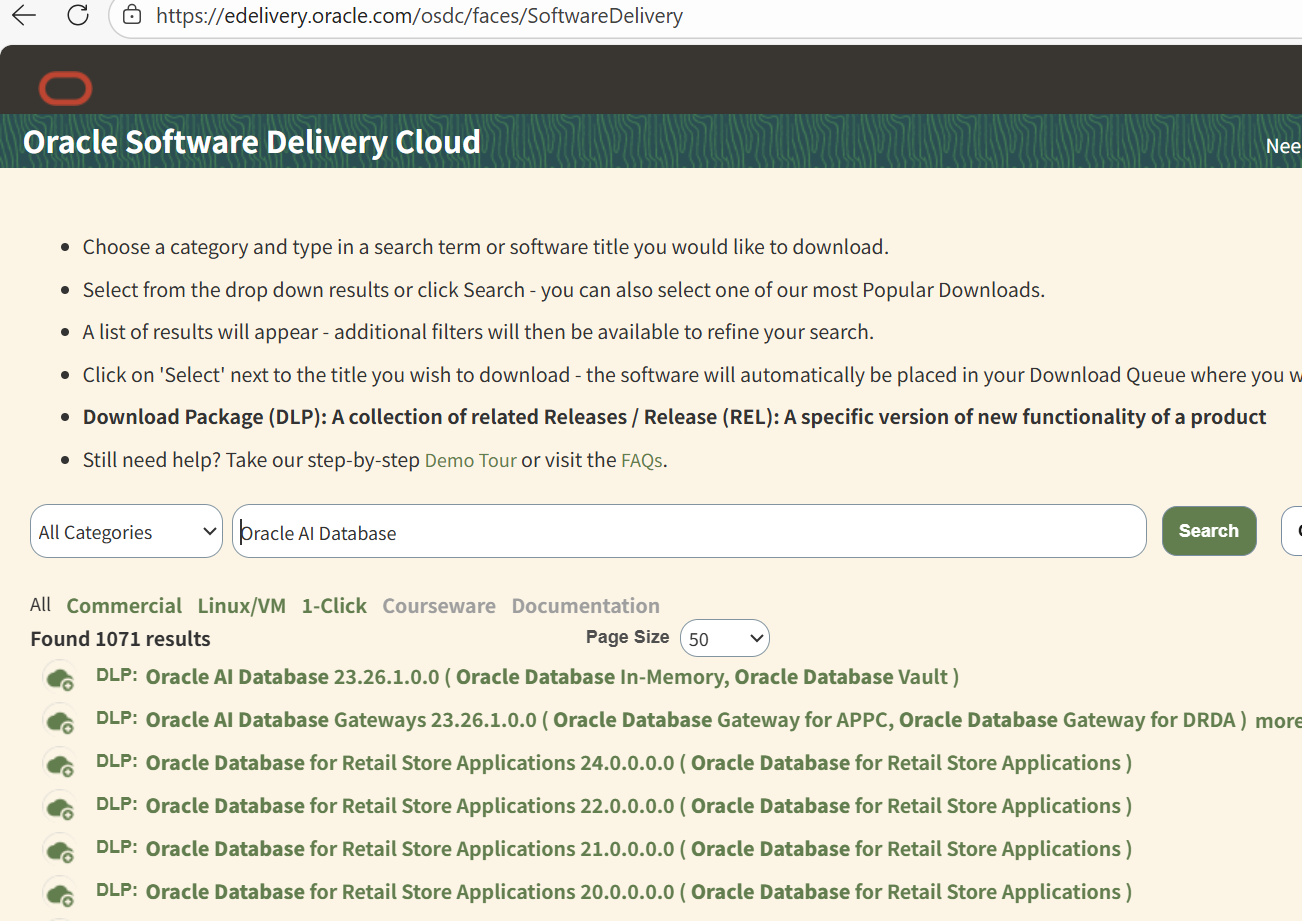This screenshot has height=921, width=1302.
Task: Click cloud icon for Oracle AI Database Gateways 23.26.1.0.0
Action: coord(60,721)
